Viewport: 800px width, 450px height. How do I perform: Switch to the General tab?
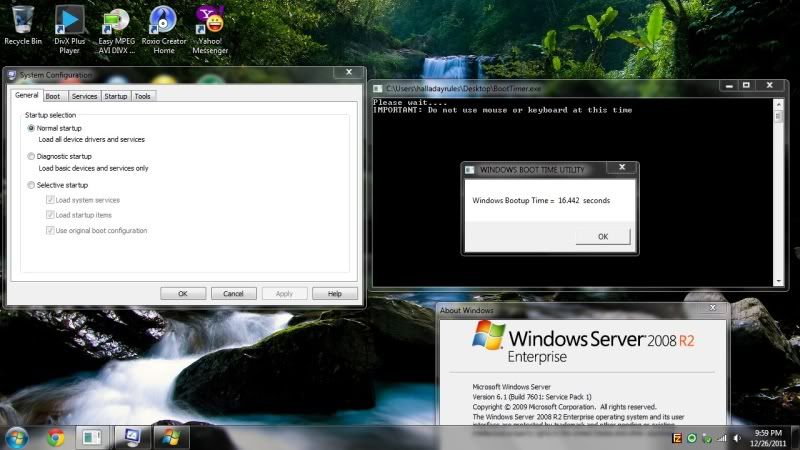coord(27,95)
